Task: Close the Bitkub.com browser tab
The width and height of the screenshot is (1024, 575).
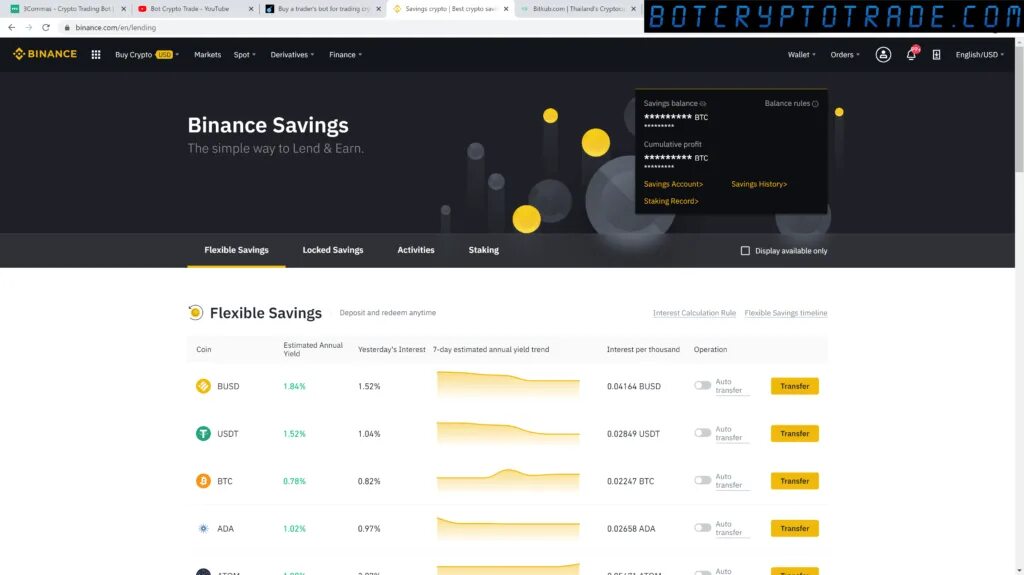Action: click(633, 9)
